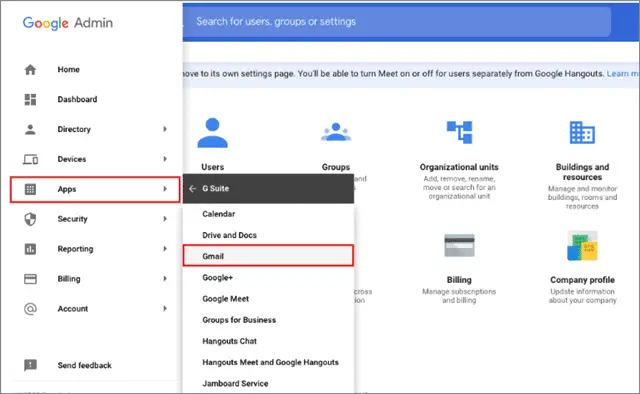Screen dimensions: 640x394
Task: Click the G Suite menu header
Action: coord(268,189)
